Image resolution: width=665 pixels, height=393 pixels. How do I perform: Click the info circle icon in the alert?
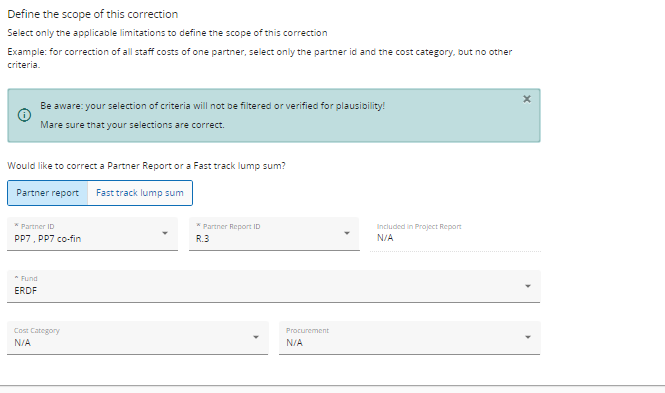24,115
